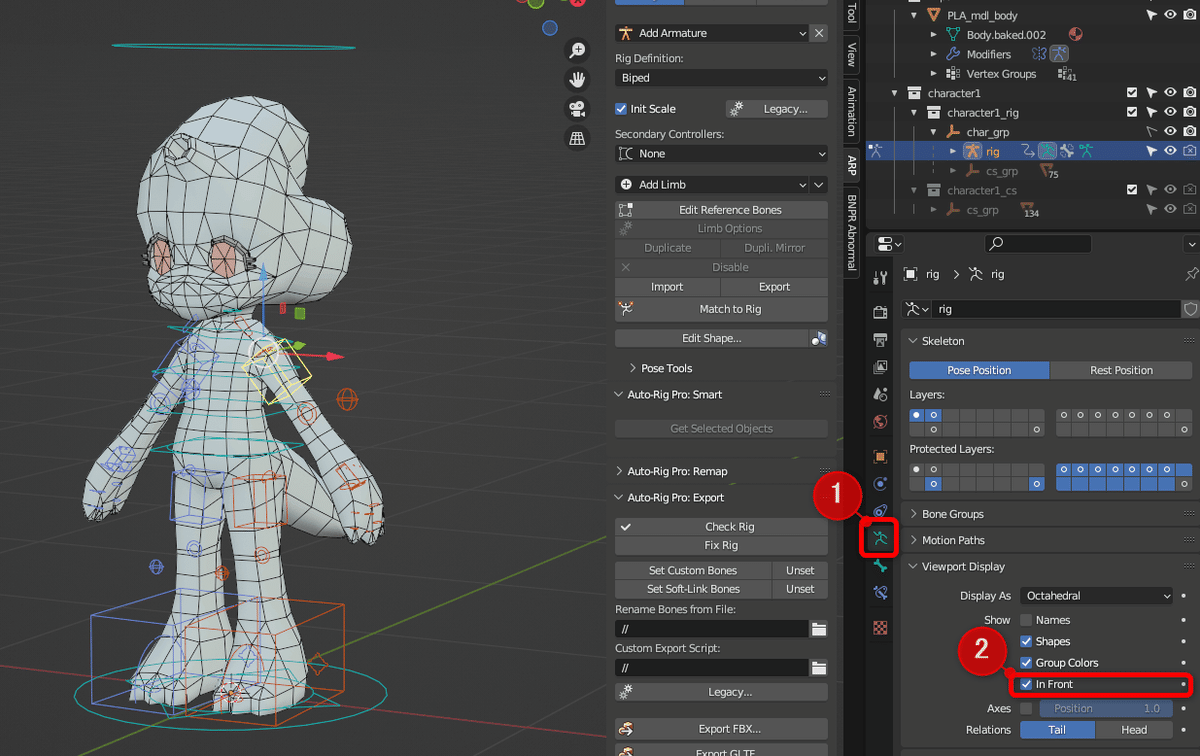This screenshot has width=1200, height=756.
Task: Open the Render properties tab icon
Action: point(880,313)
